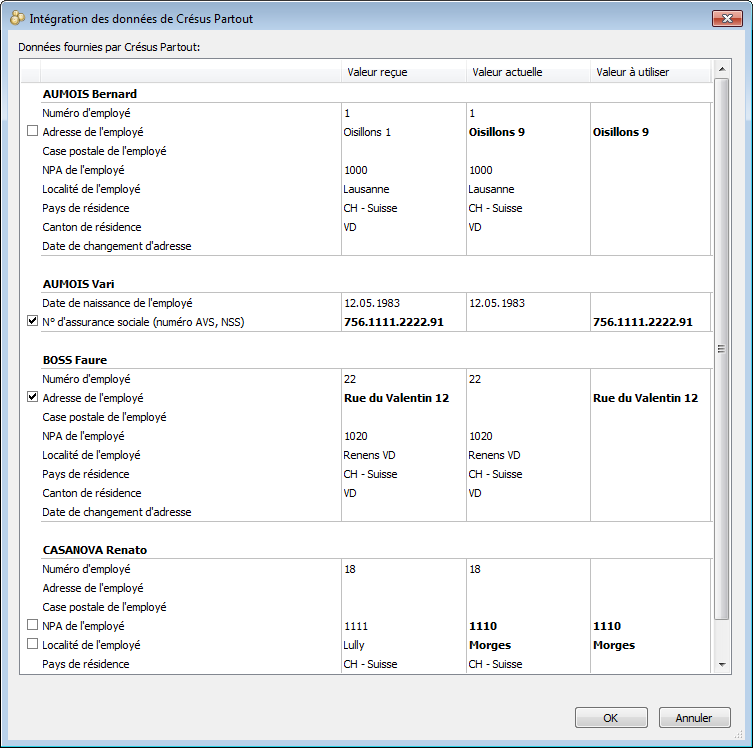Click current employee number 18
This screenshot has height=748, width=753.
pos(475,569)
